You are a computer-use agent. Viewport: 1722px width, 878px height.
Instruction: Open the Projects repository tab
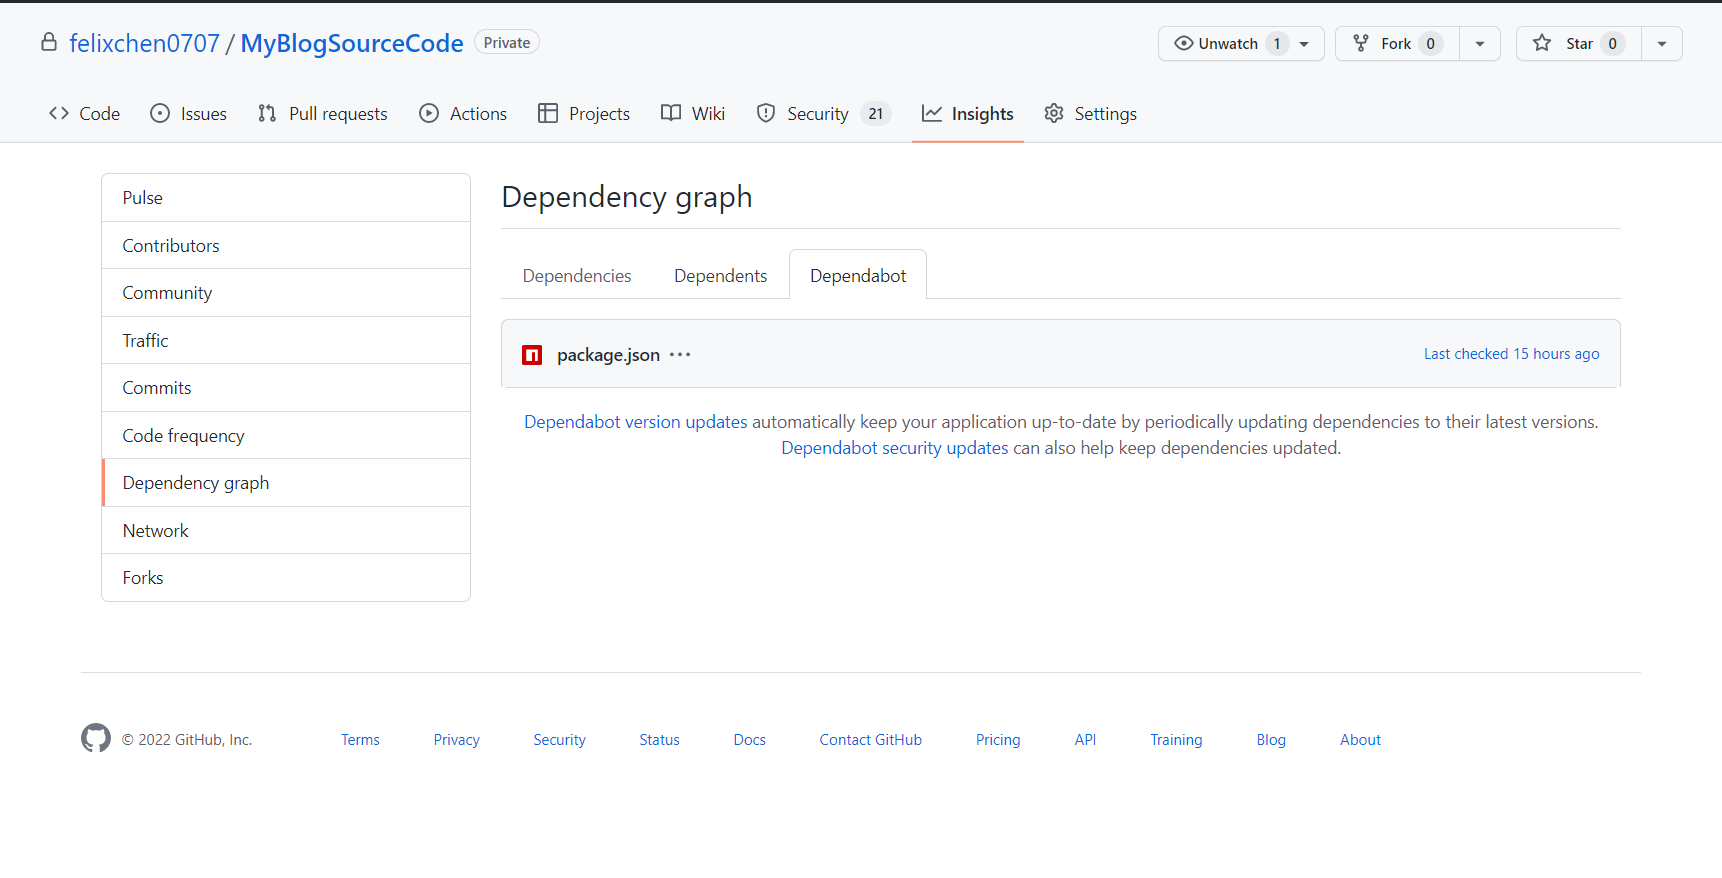(x=584, y=114)
